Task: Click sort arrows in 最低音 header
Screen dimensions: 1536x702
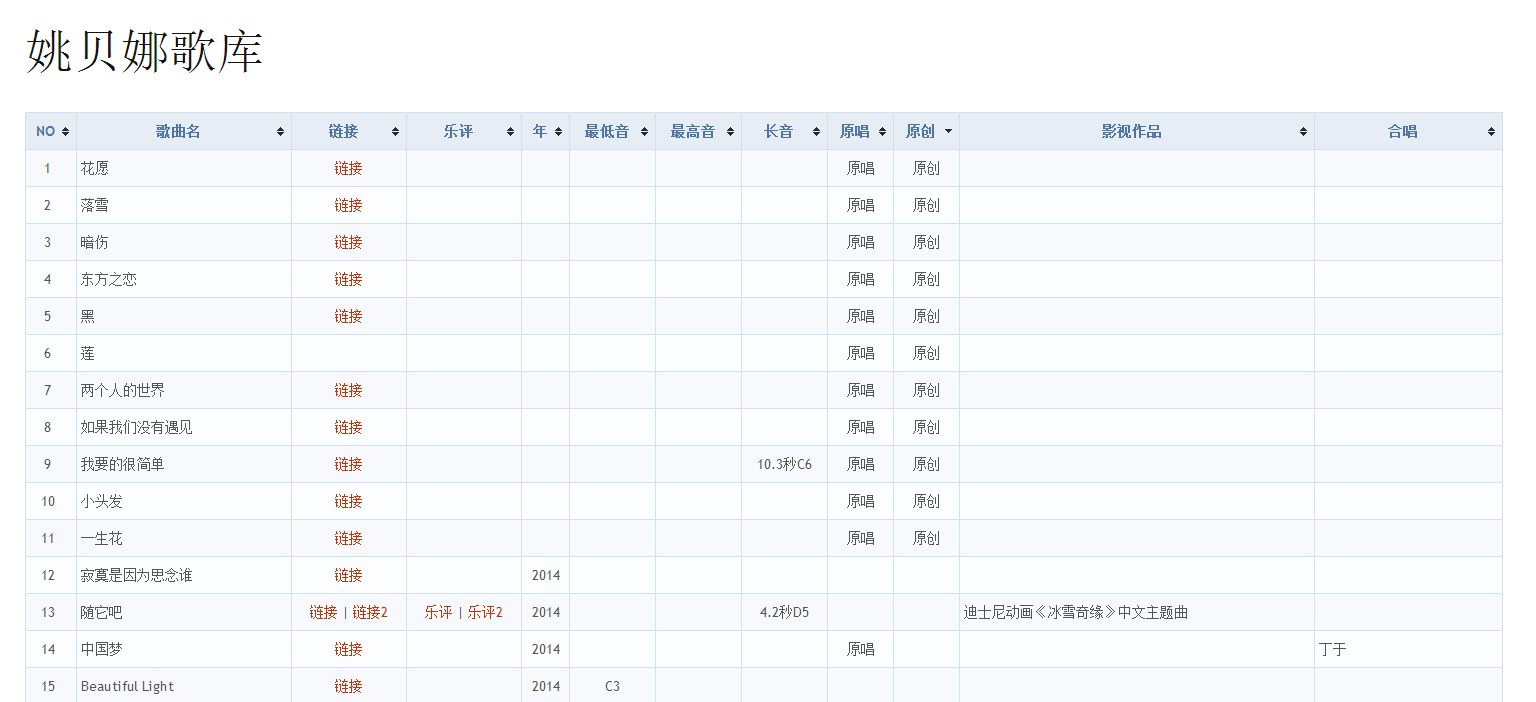Action: [644, 132]
